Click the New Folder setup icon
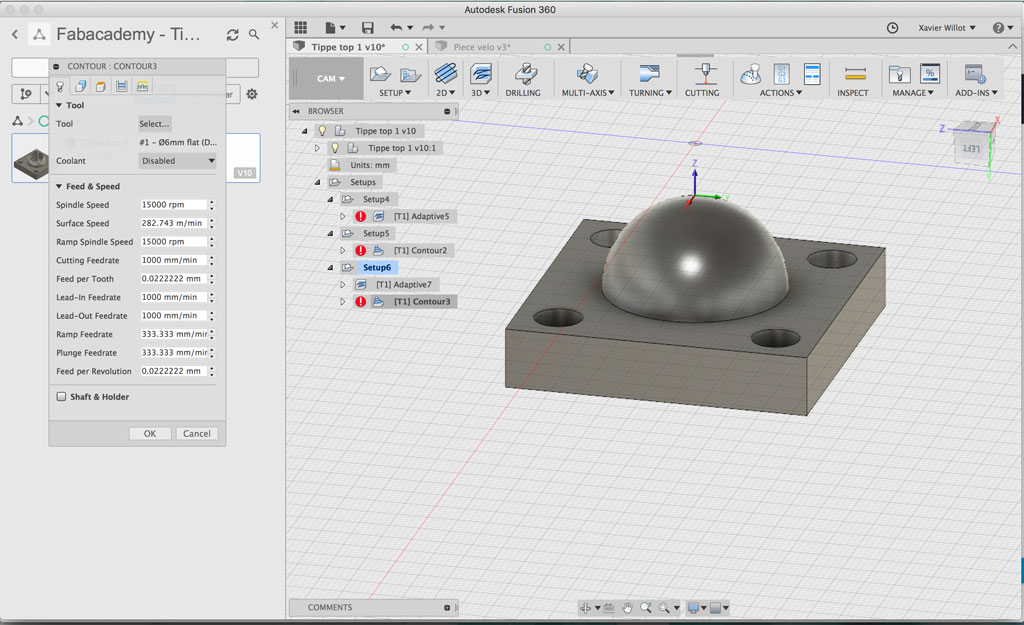The width and height of the screenshot is (1024, 625). pyautogui.click(x=410, y=74)
